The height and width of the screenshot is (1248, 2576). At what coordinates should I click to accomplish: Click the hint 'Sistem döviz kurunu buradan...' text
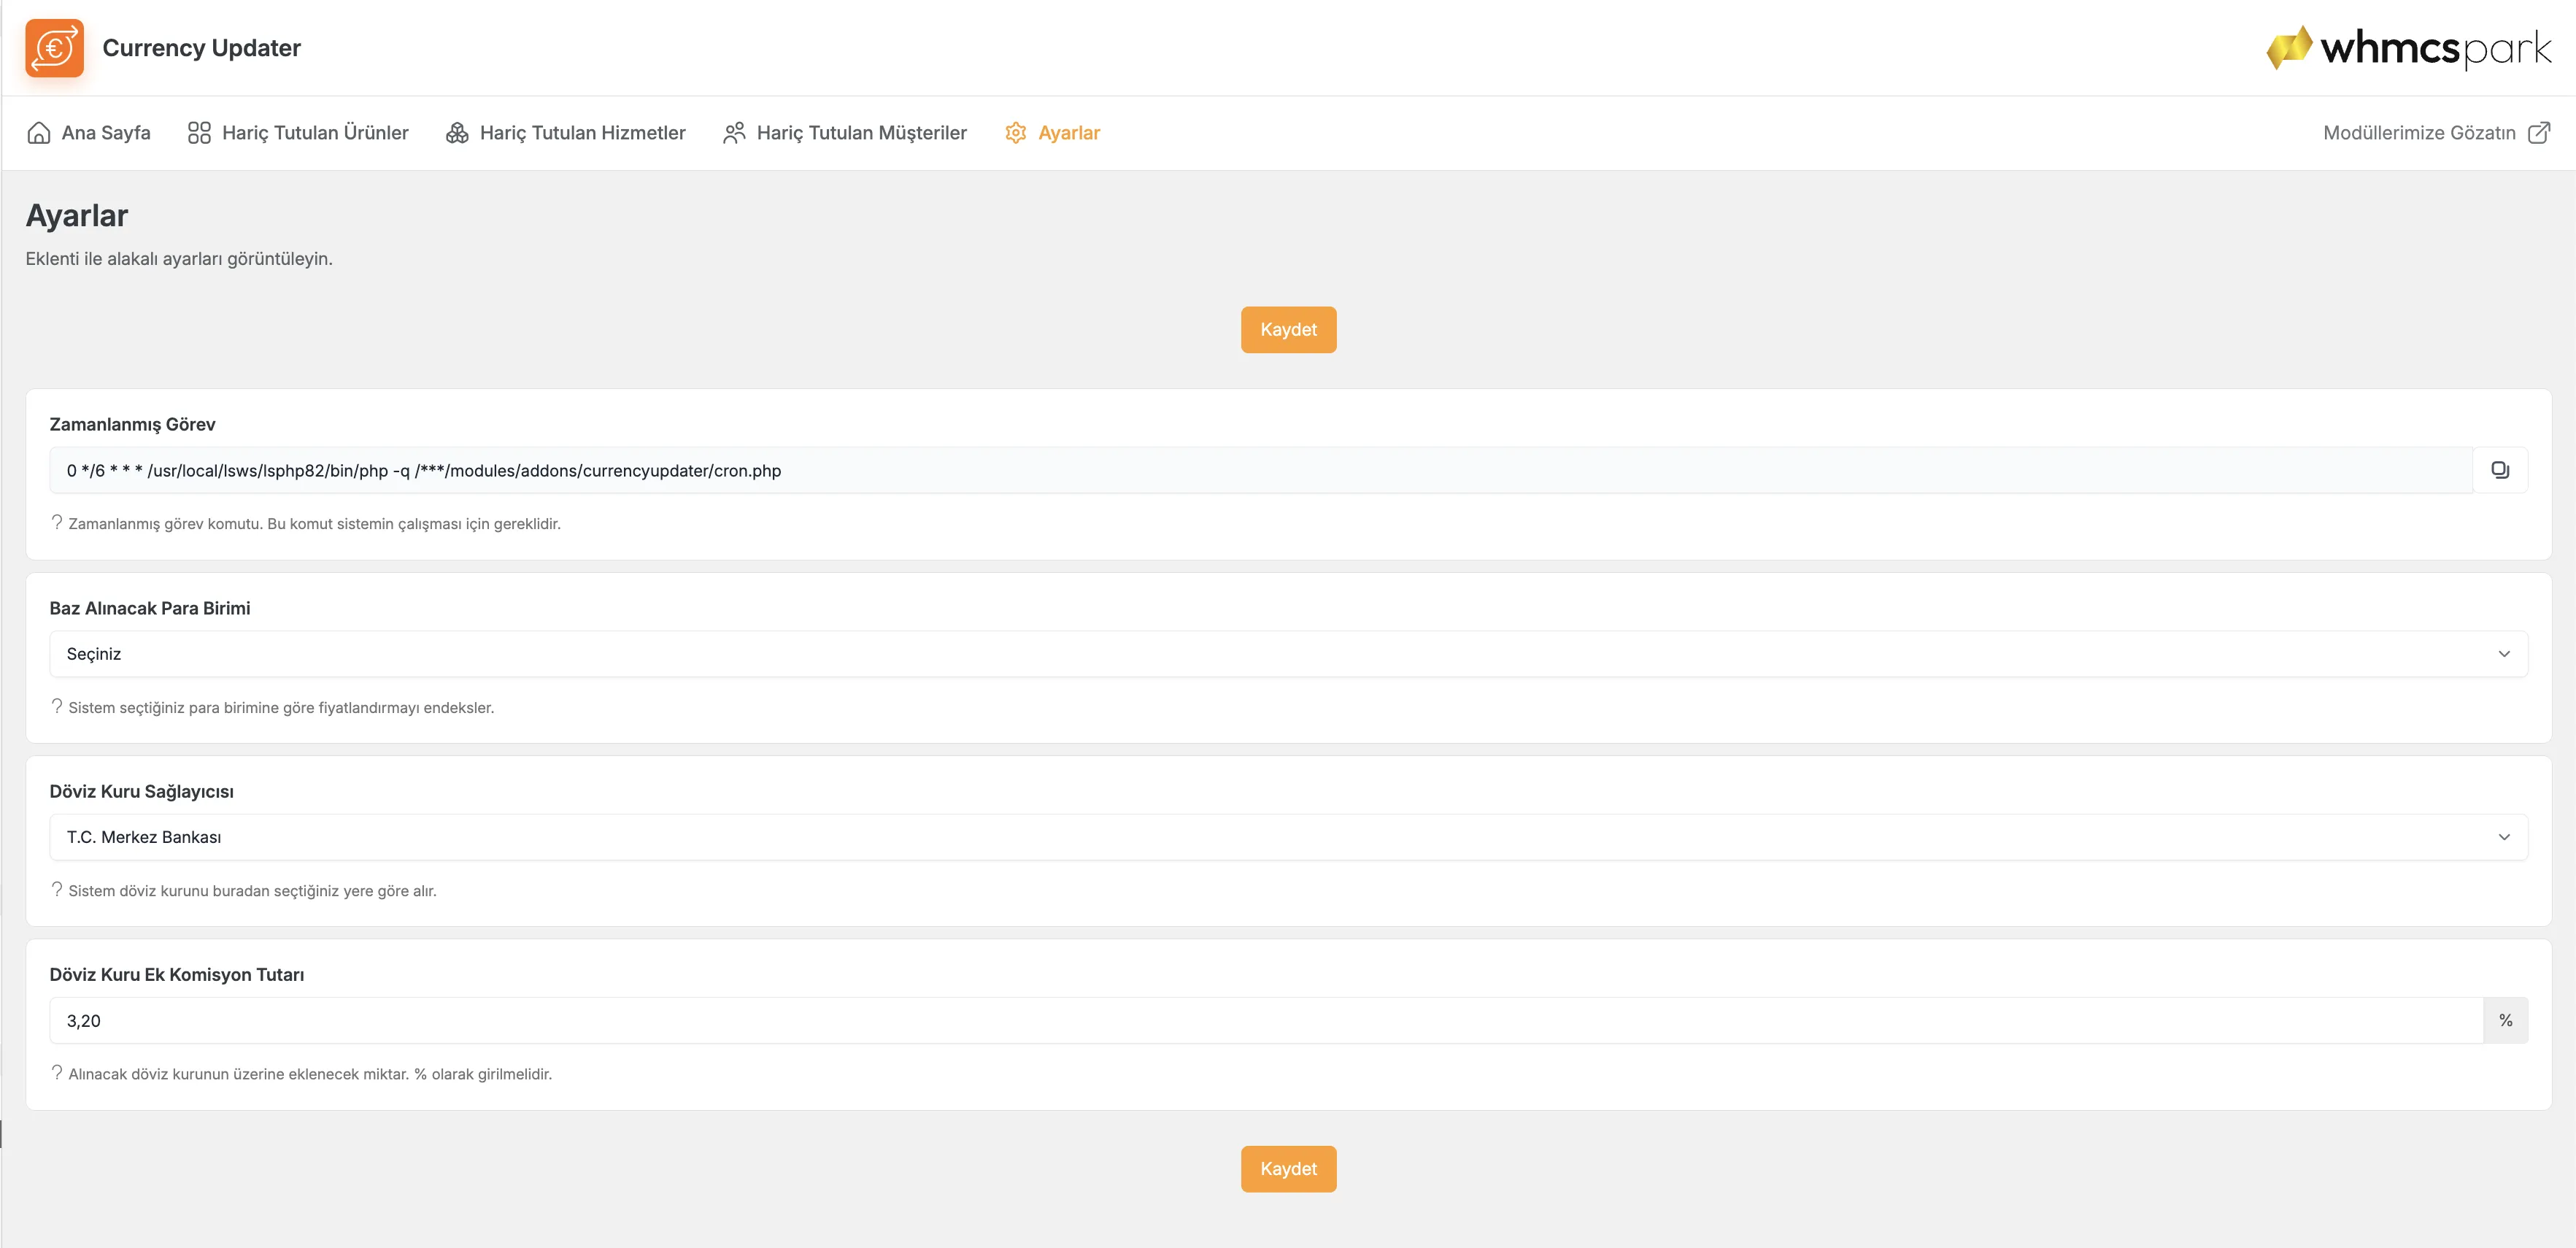pos(252,891)
